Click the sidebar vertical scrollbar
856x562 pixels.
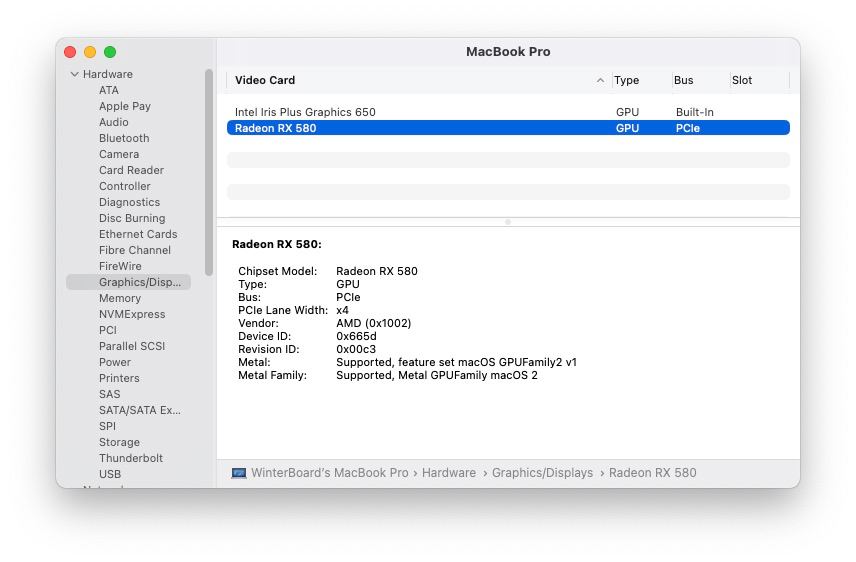click(x=209, y=172)
